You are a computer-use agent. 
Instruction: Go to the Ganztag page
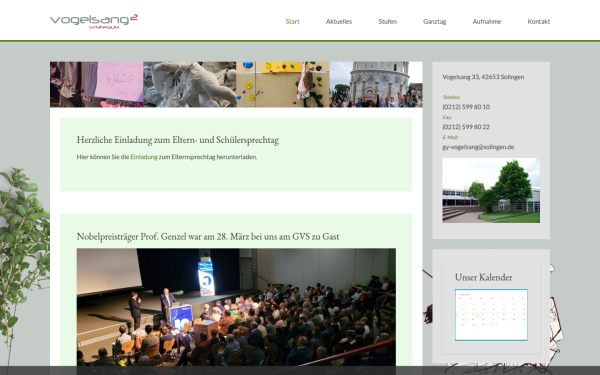434,22
